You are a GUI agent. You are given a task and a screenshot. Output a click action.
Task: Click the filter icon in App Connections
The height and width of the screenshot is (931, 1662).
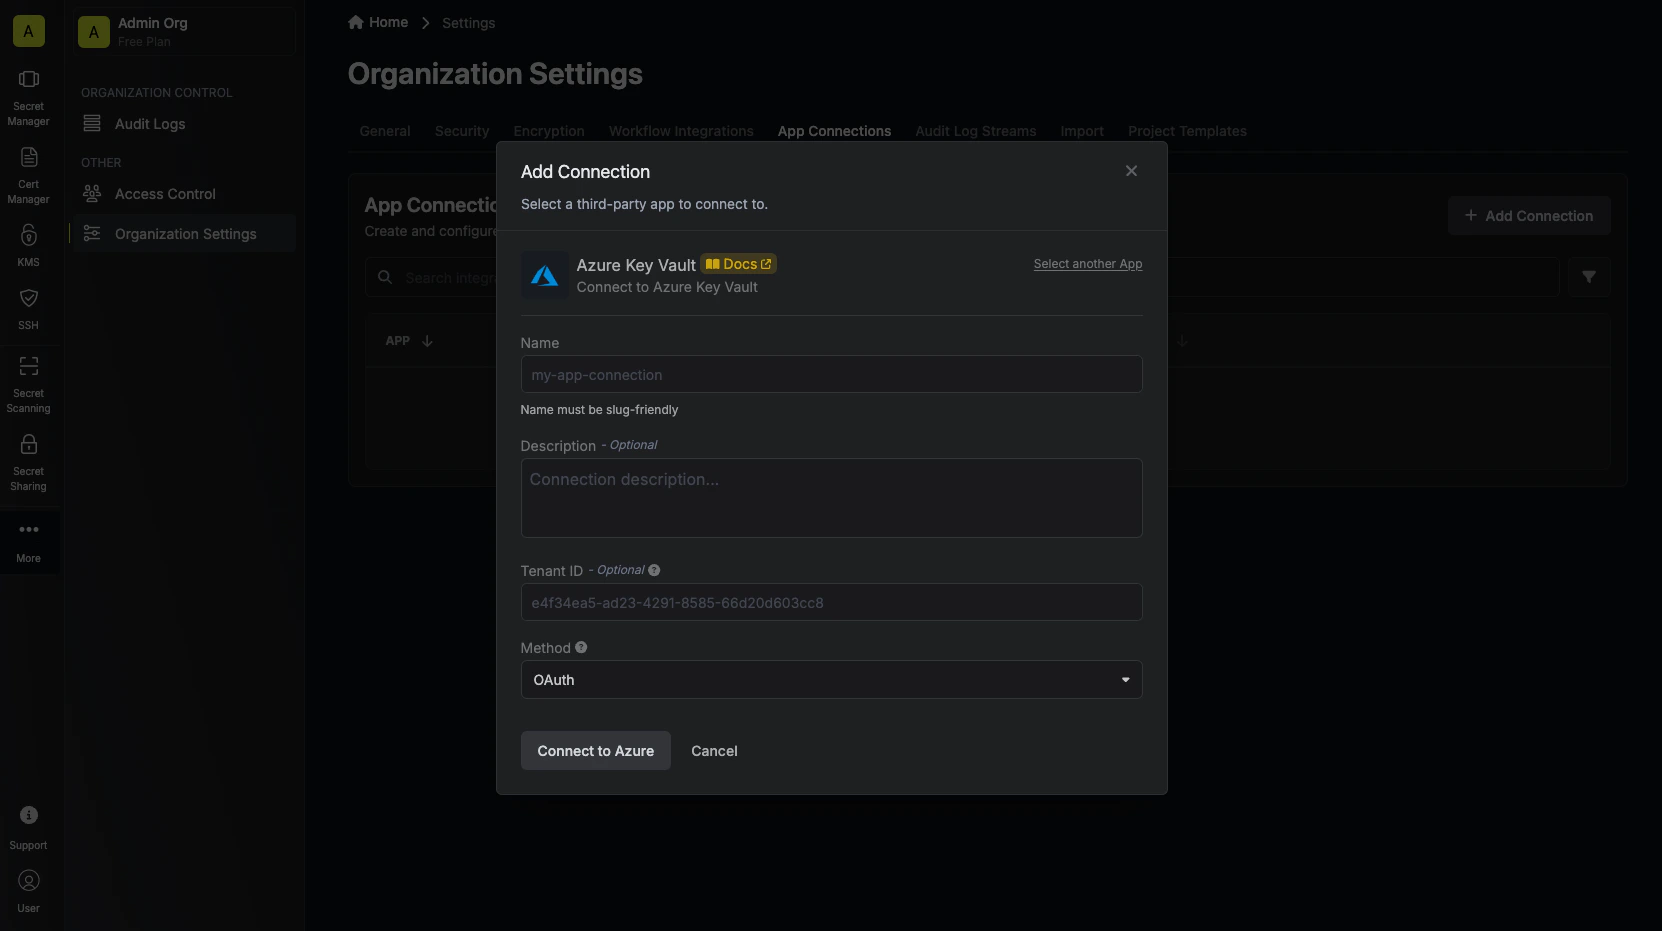(x=1589, y=277)
